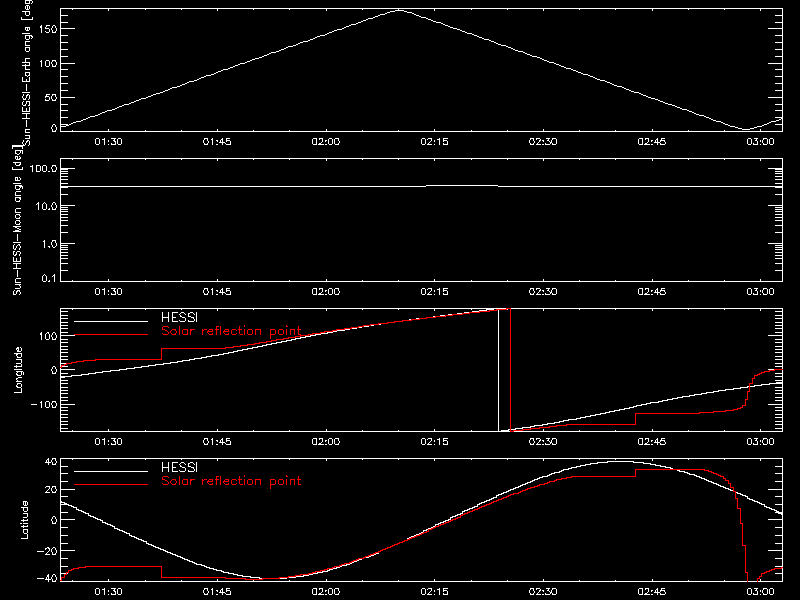800x600 pixels.
Task: Click the 10.0 tick on Moon angle axis
Action: (46, 206)
